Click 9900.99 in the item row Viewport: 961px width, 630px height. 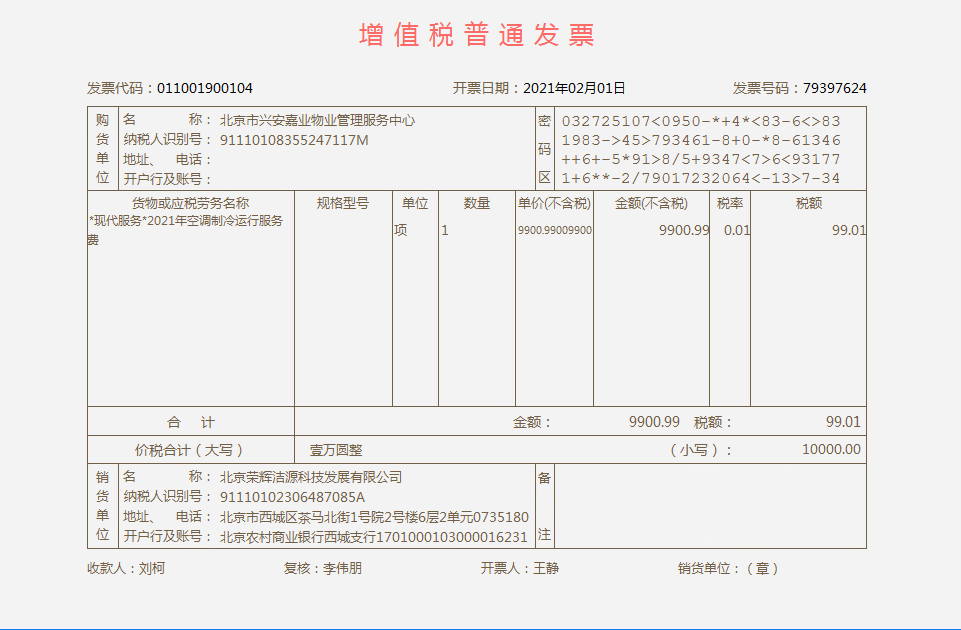684,230
